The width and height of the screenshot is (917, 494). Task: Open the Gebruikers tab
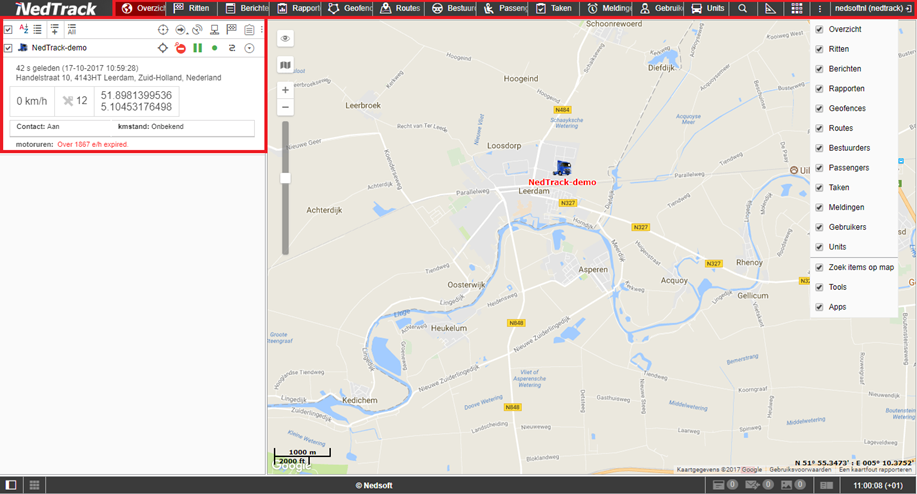[x=659, y=8]
